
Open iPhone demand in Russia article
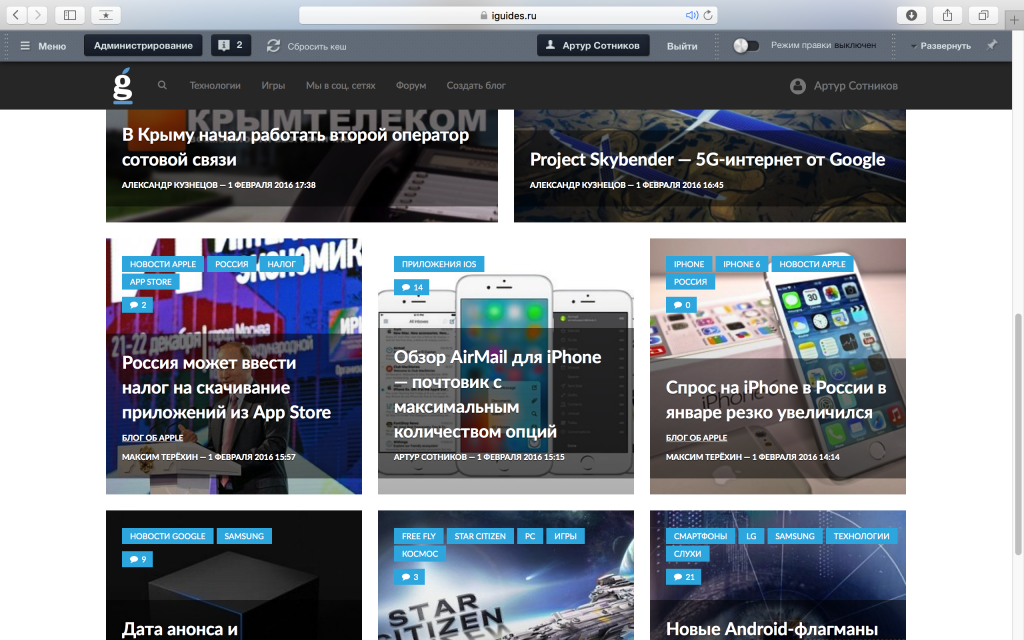pos(776,400)
